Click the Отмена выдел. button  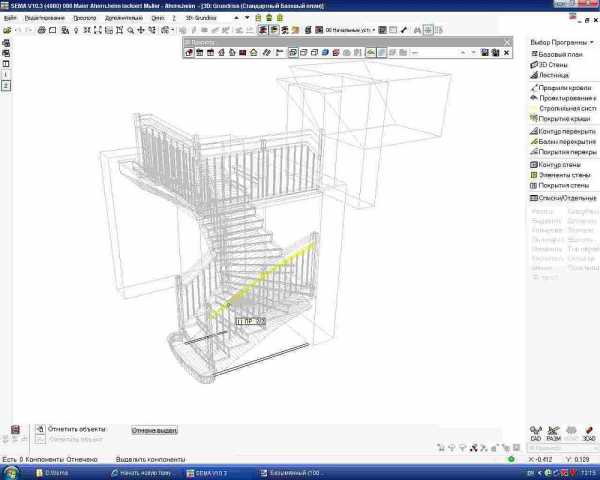[x=154, y=430]
